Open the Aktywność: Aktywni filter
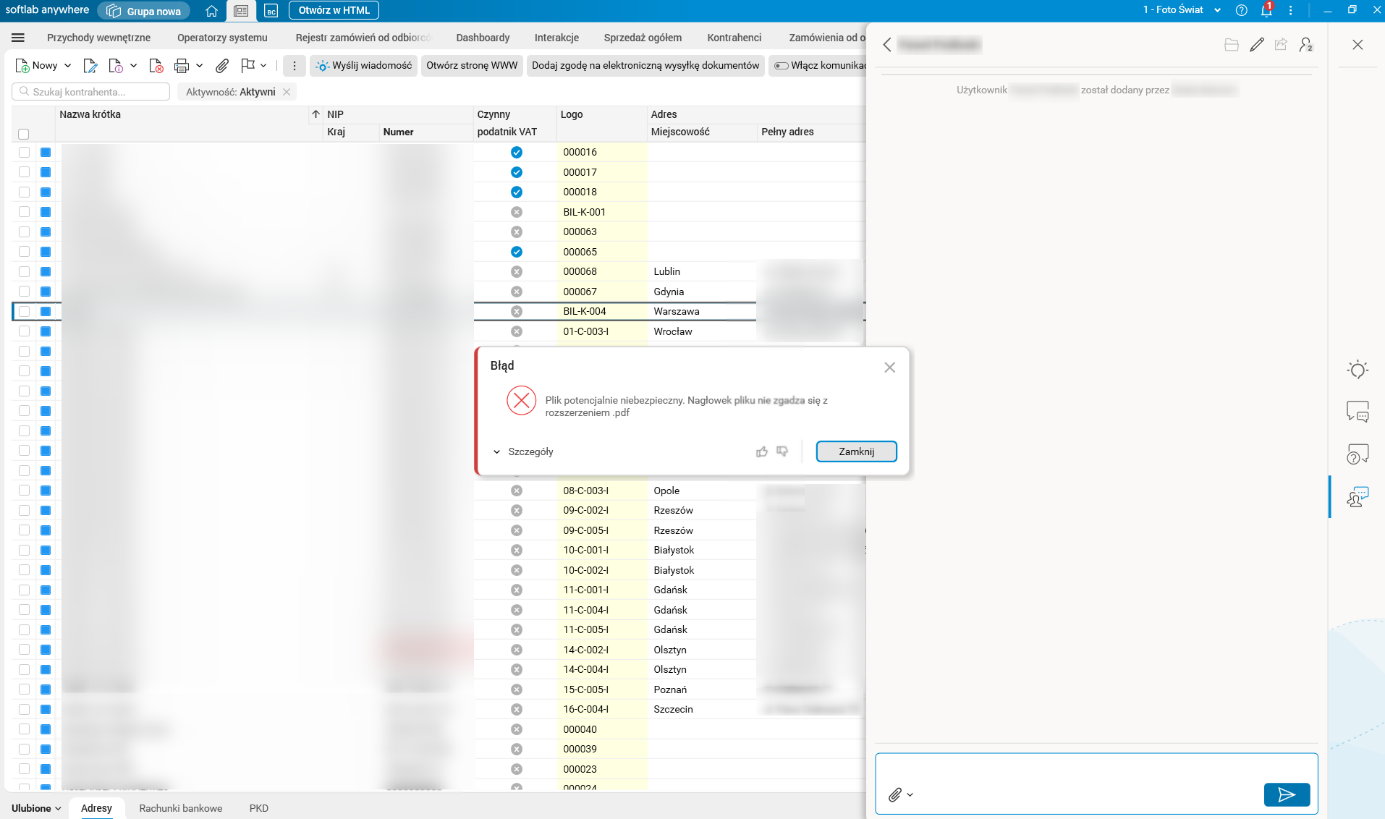This screenshot has width=1385, height=819. [x=231, y=92]
